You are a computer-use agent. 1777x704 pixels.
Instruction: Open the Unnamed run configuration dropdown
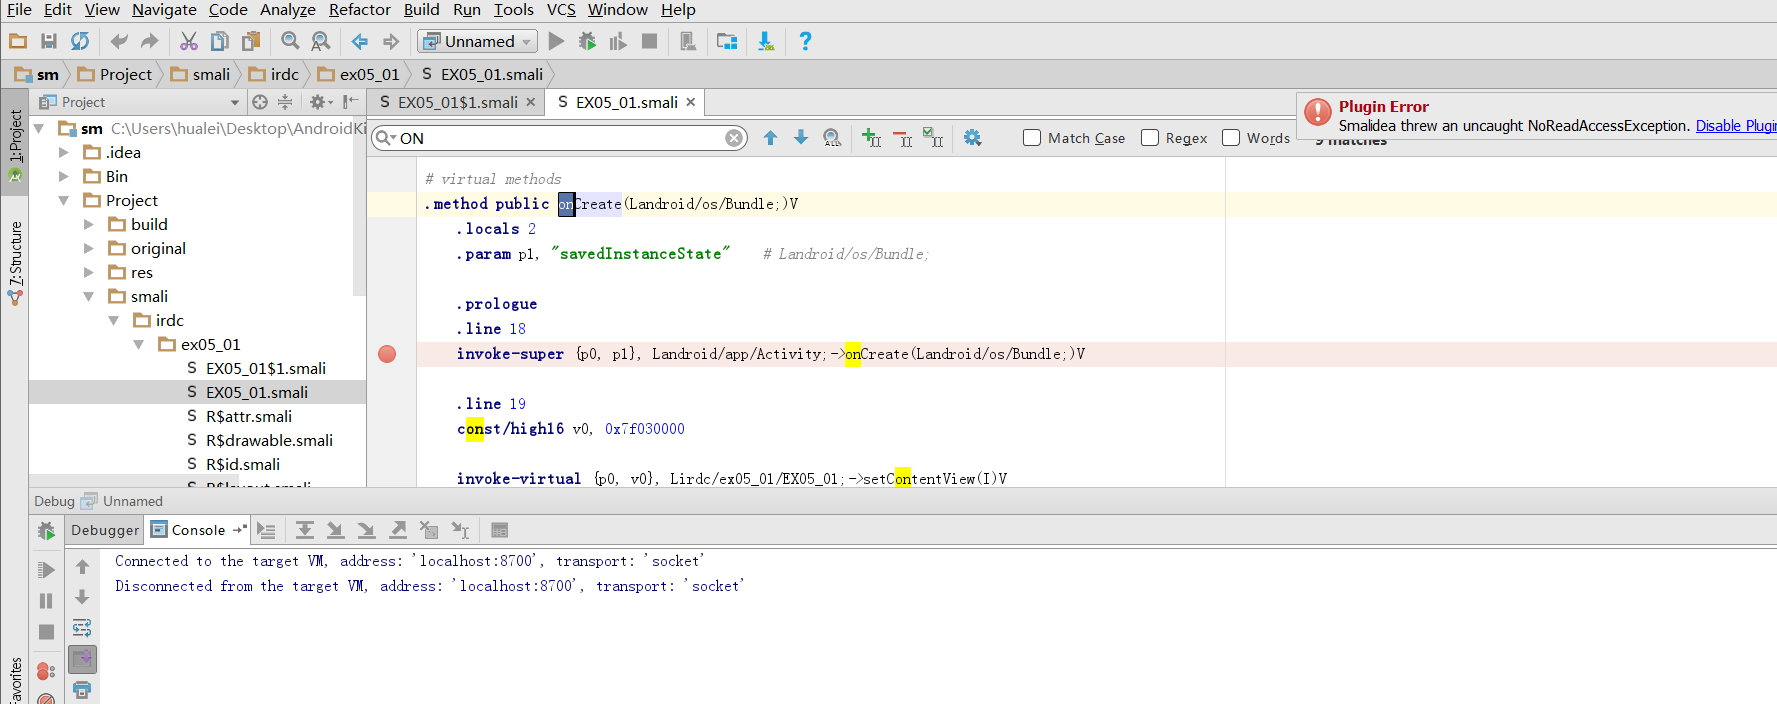point(478,41)
